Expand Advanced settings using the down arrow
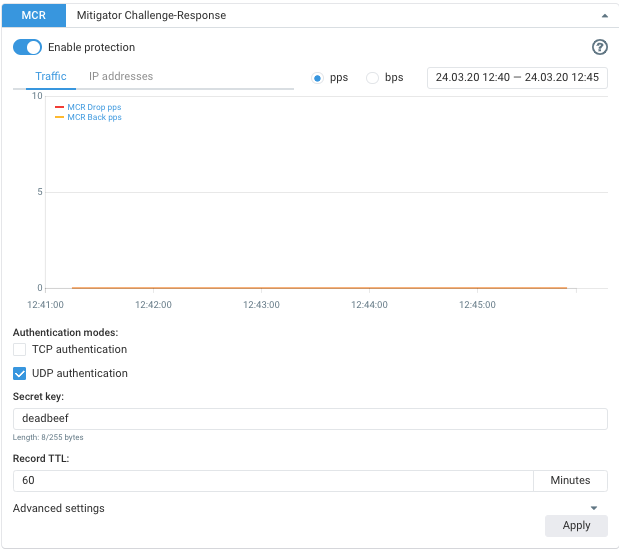 (x=595, y=509)
